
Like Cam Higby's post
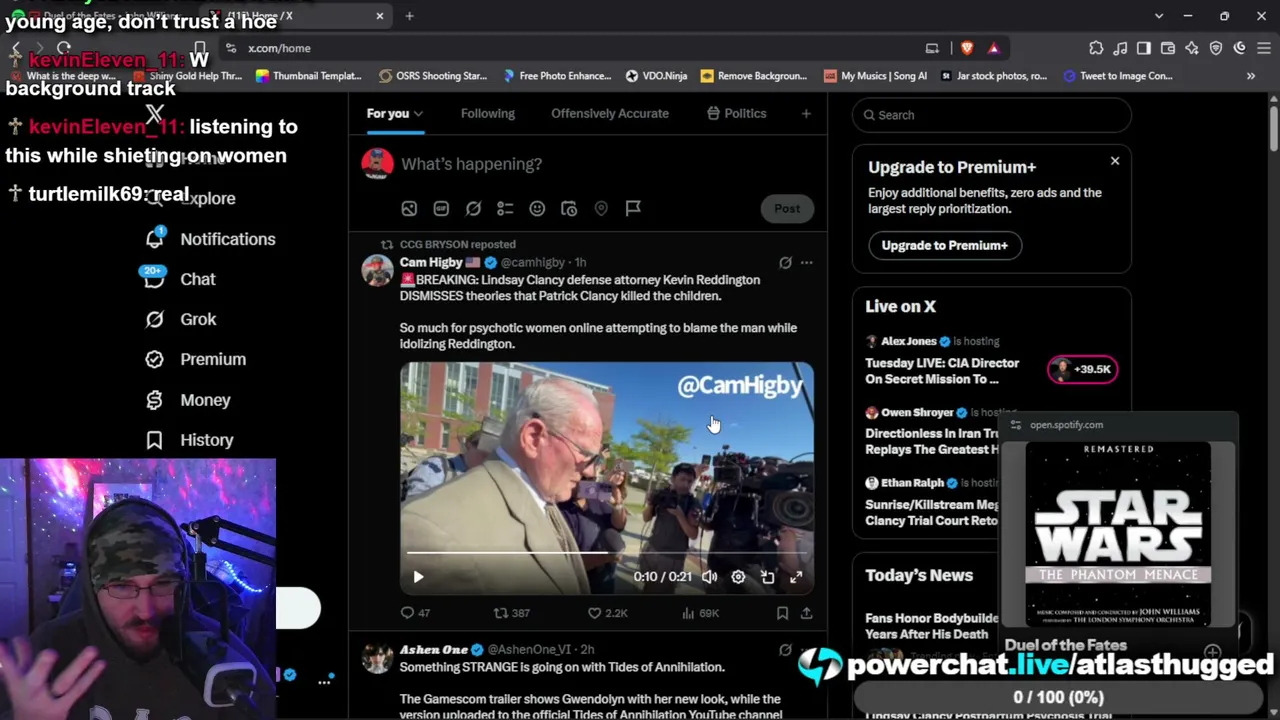(594, 613)
